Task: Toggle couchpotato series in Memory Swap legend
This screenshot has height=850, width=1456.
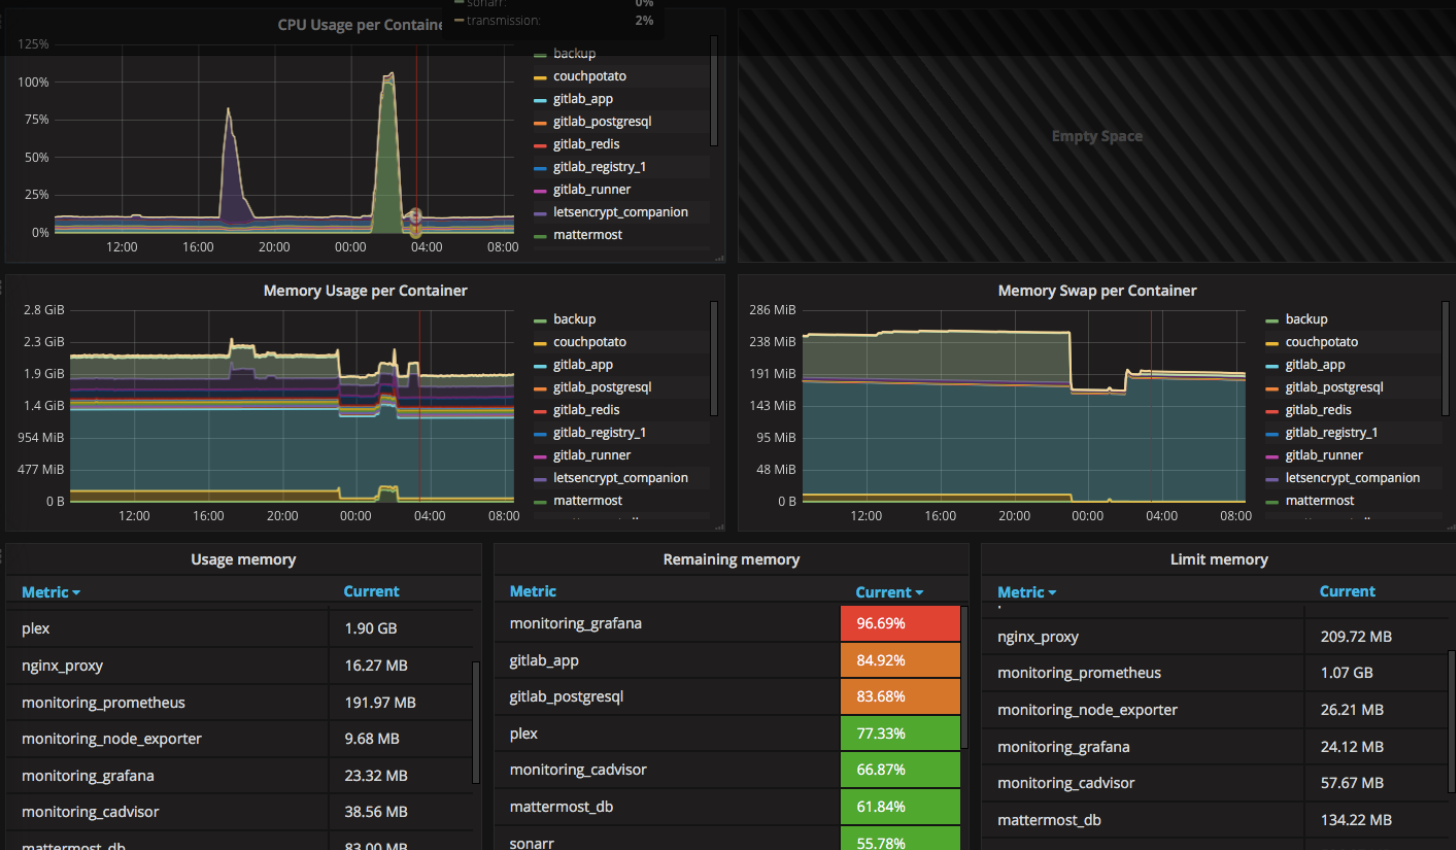Action: pos(1321,342)
